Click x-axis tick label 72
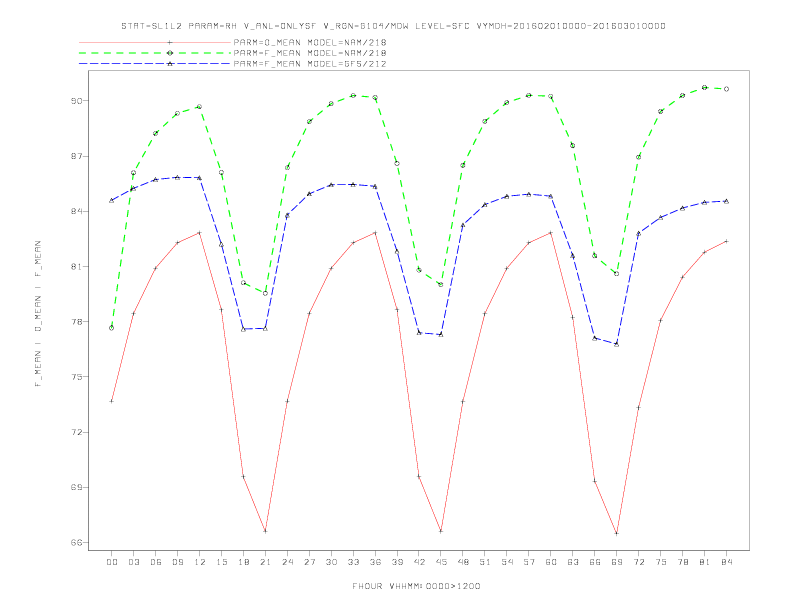792x612 pixels. pyautogui.click(x=639, y=562)
